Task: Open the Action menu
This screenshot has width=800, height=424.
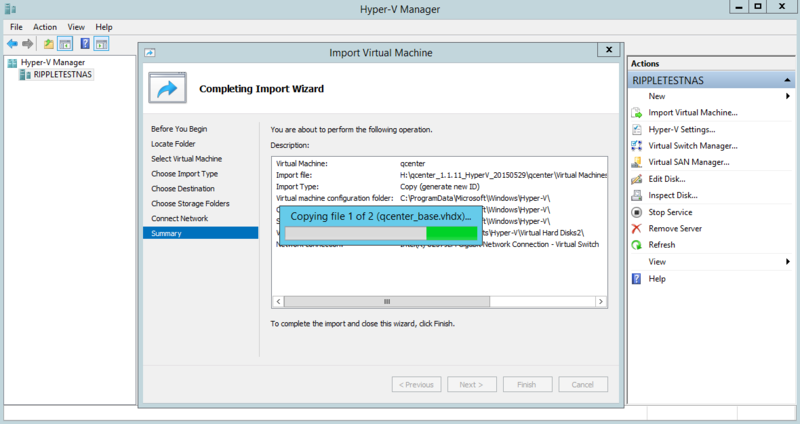Action: click(x=45, y=27)
